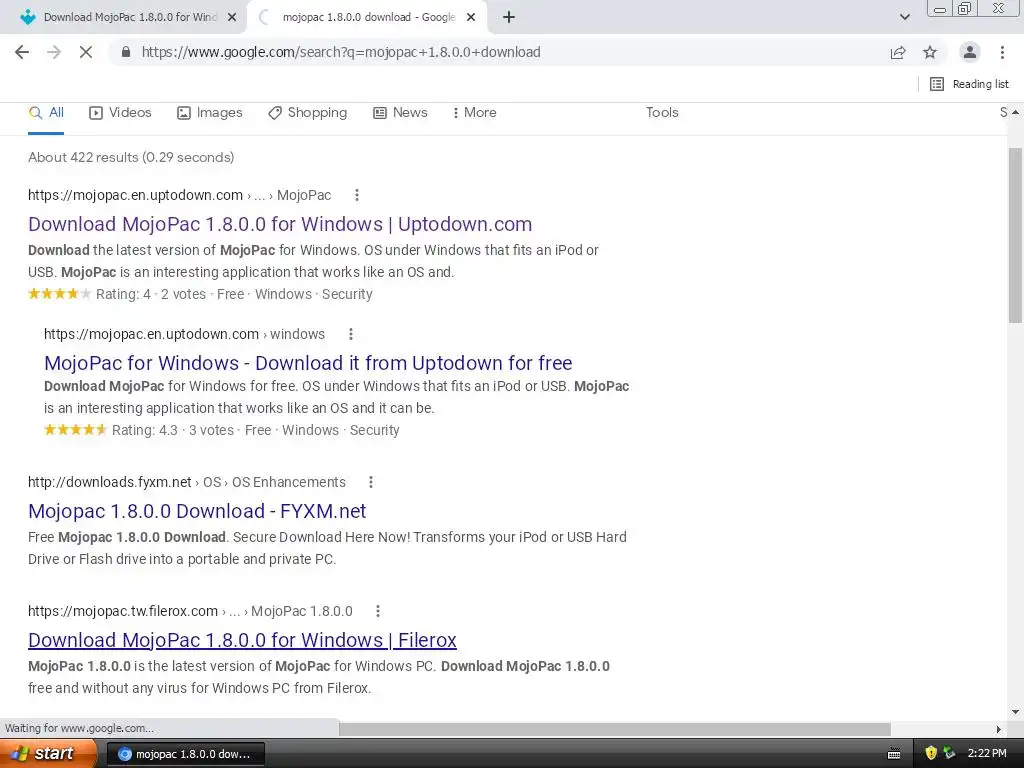Open Download MojoPac 1.8.0.0 Uptodown link

coord(280,225)
